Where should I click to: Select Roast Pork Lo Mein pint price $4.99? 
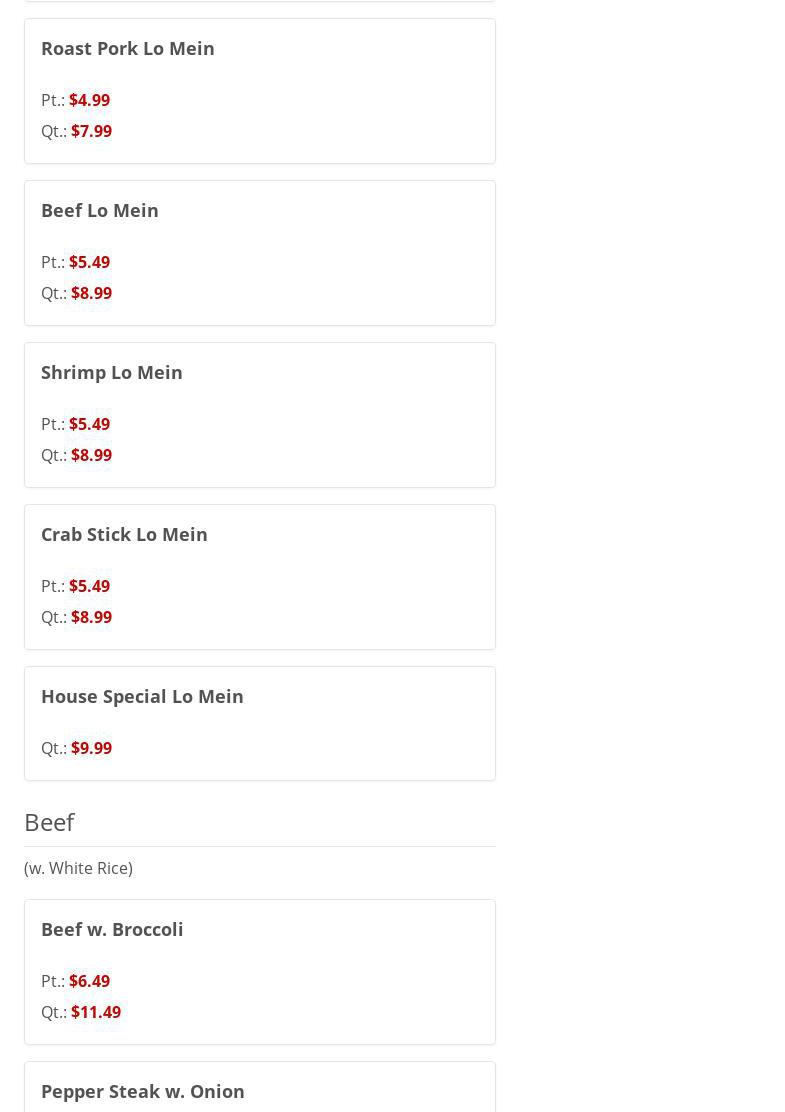tap(89, 100)
